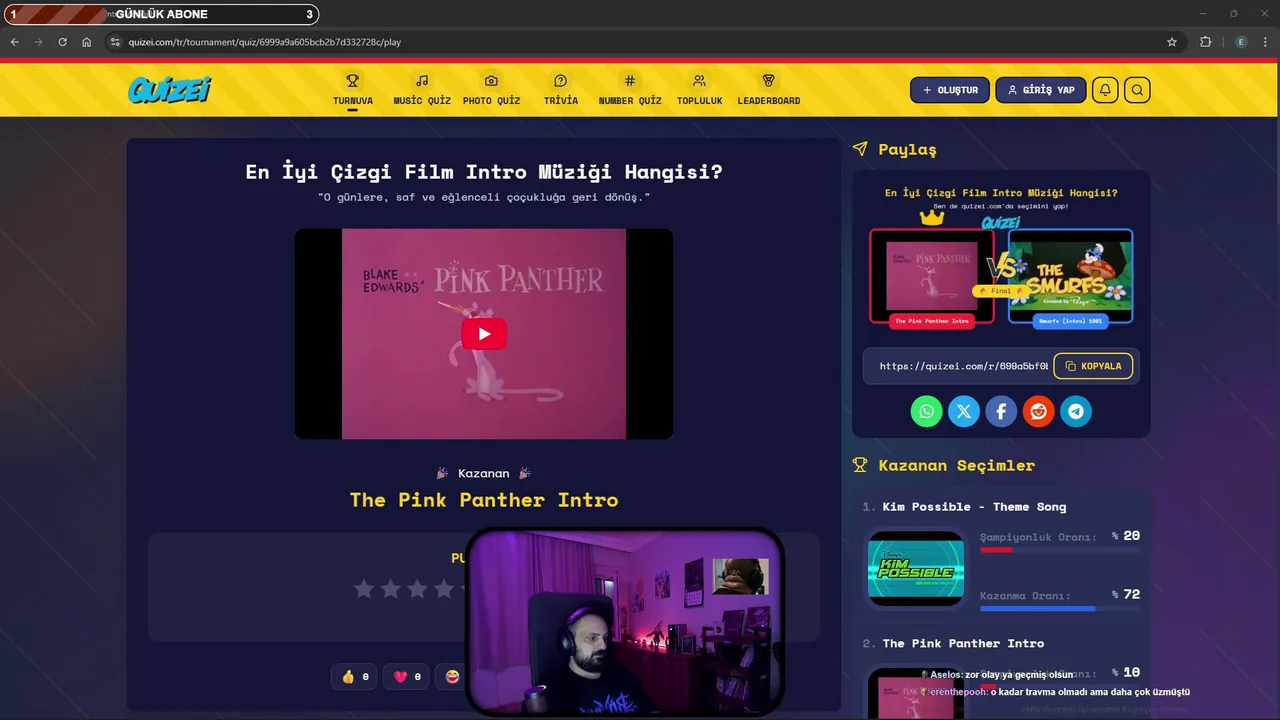
Task: Click the thumbs up reaction
Action: (355, 677)
